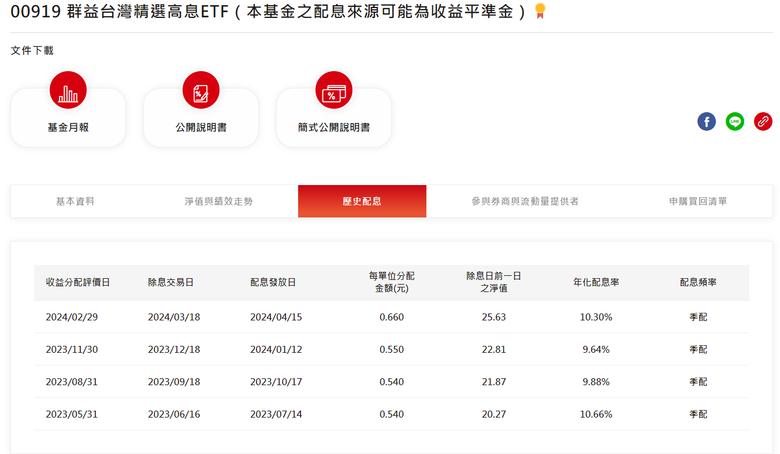Select the 2023/08/31 valuation date cell

click(72, 382)
